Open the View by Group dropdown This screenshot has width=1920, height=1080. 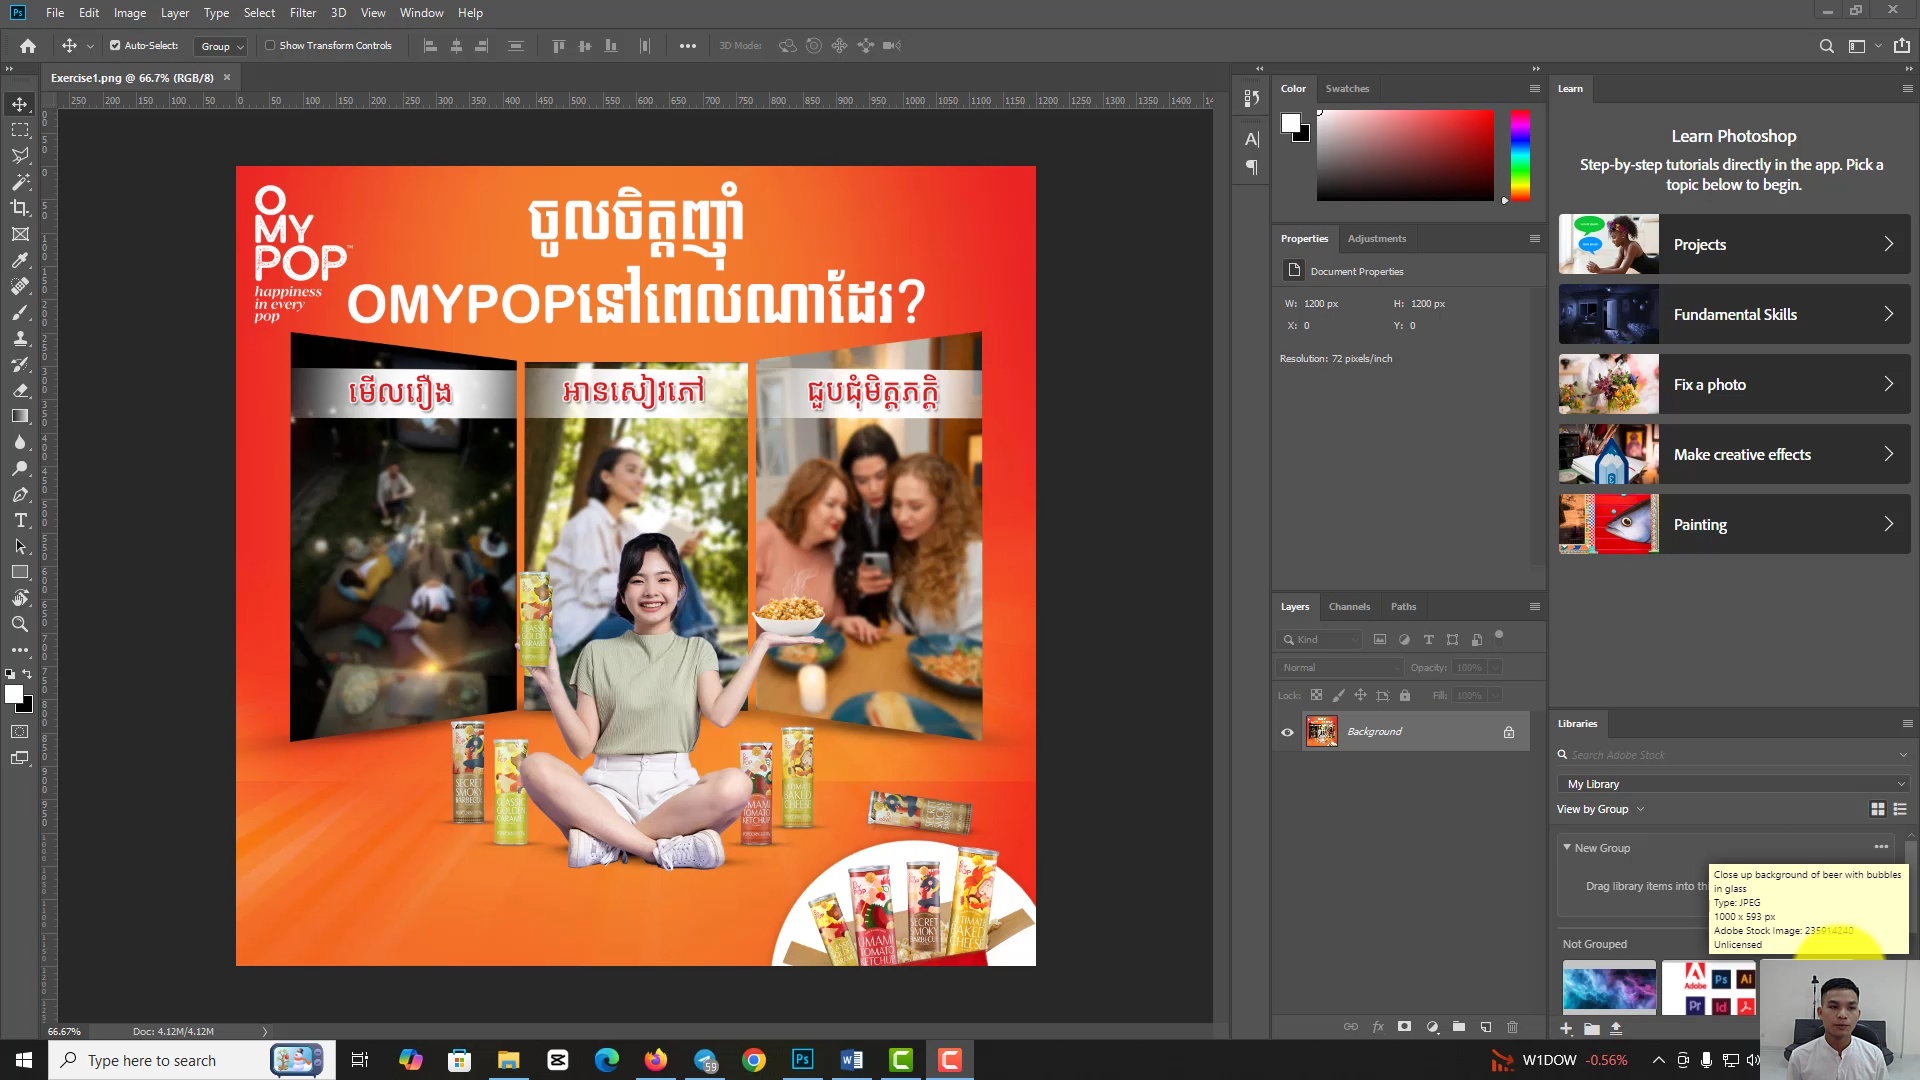click(1600, 810)
